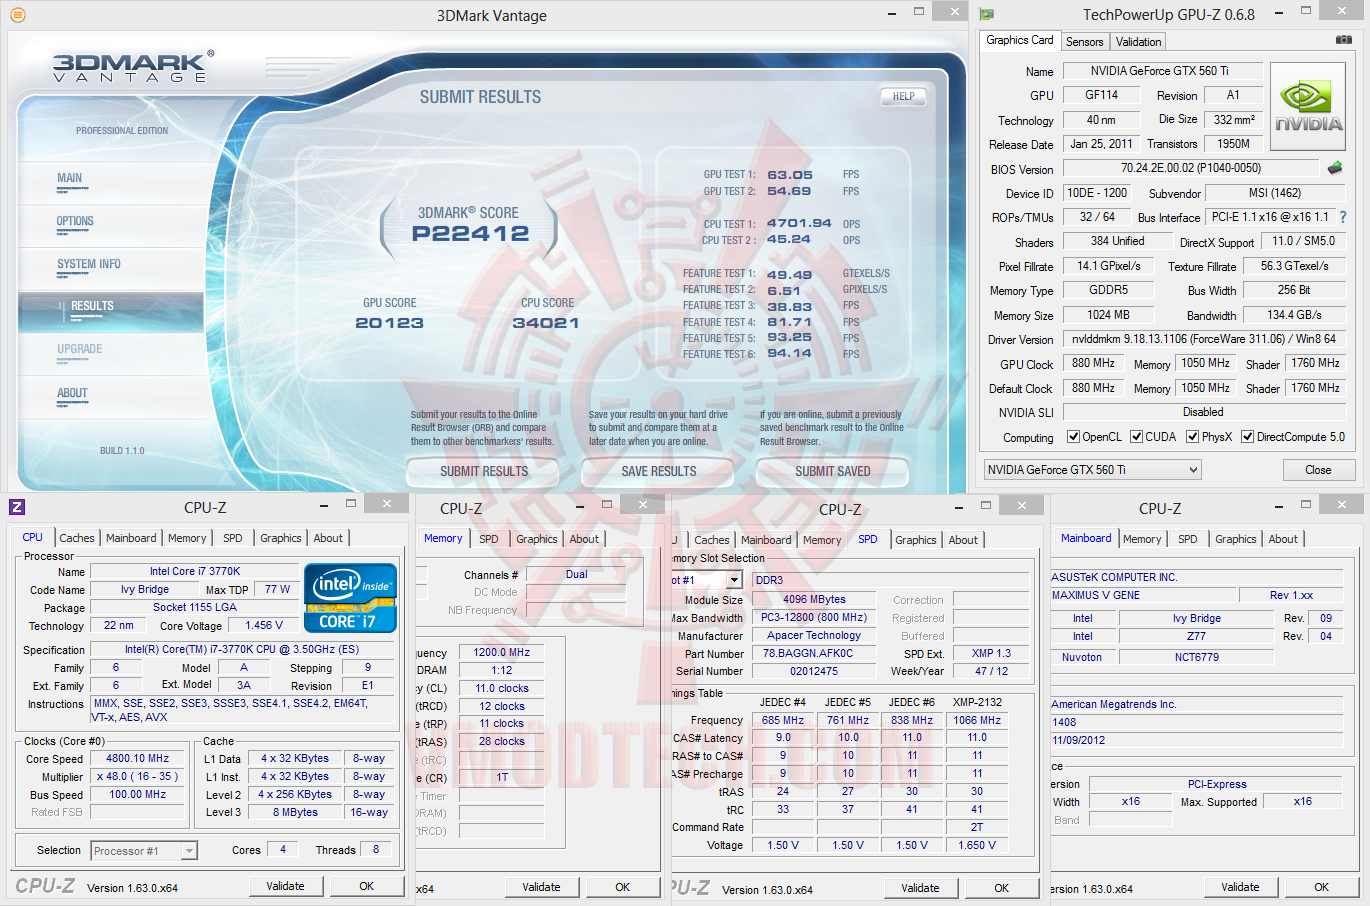The height and width of the screenshot is (906, 1370).
Task: Click the 1200.0 MHz DRAM frequency value
Action: coord(502,652)
